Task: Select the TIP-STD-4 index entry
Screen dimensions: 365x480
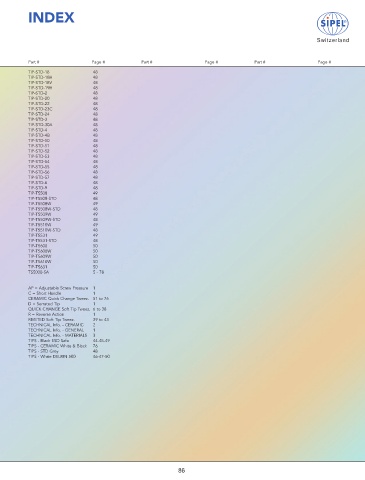Action: (x=37, y=130)
